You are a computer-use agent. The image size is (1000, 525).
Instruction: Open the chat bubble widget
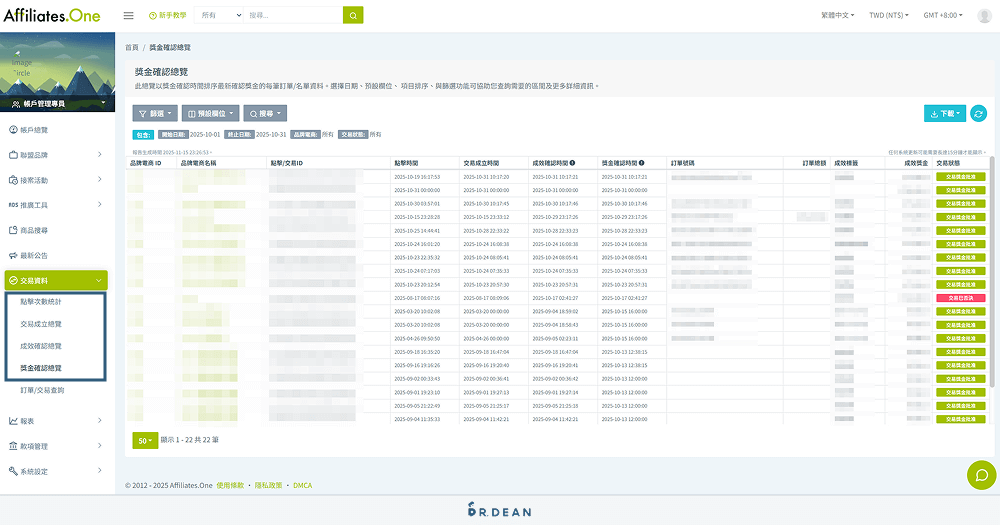click(x=981, y=475)
